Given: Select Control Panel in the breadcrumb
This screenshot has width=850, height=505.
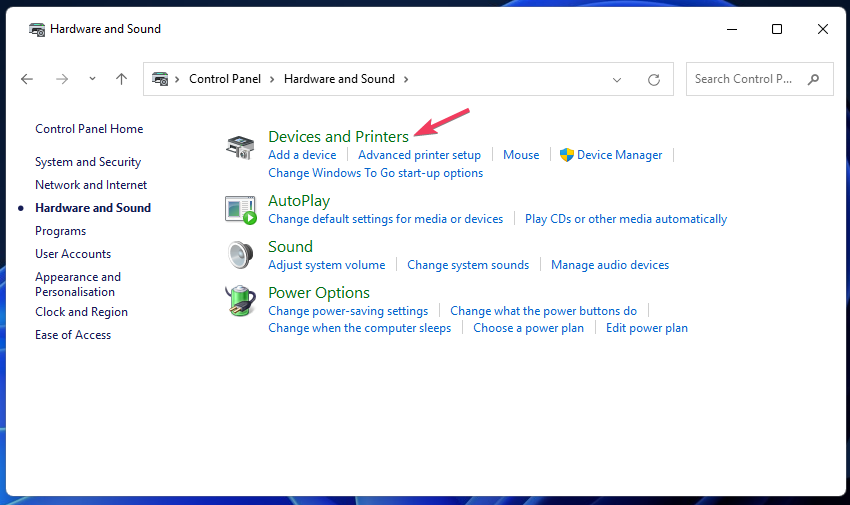Looking at the screenshot, I should point(225,79).
